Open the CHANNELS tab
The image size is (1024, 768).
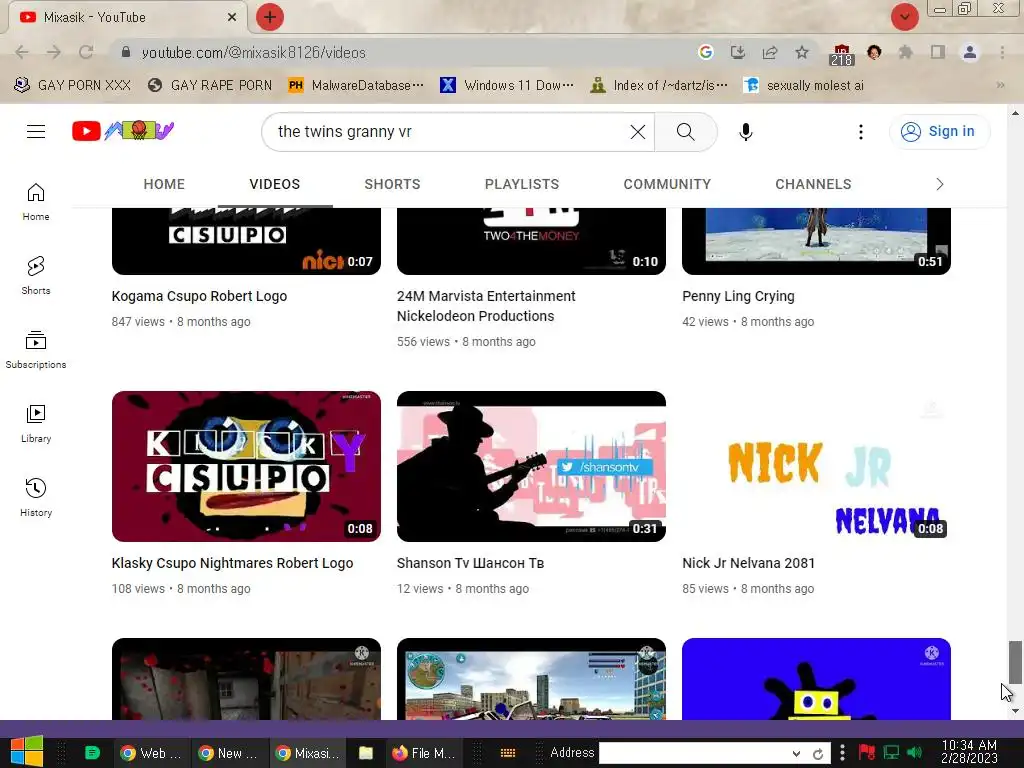point(813,184)
